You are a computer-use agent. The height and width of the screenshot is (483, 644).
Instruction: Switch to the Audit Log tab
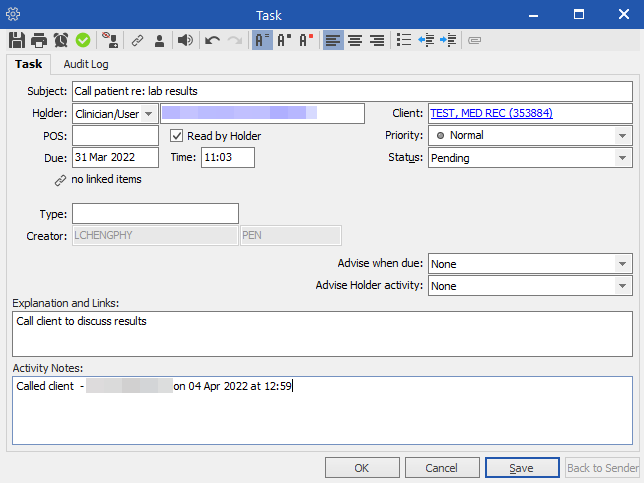coord(86,64)
